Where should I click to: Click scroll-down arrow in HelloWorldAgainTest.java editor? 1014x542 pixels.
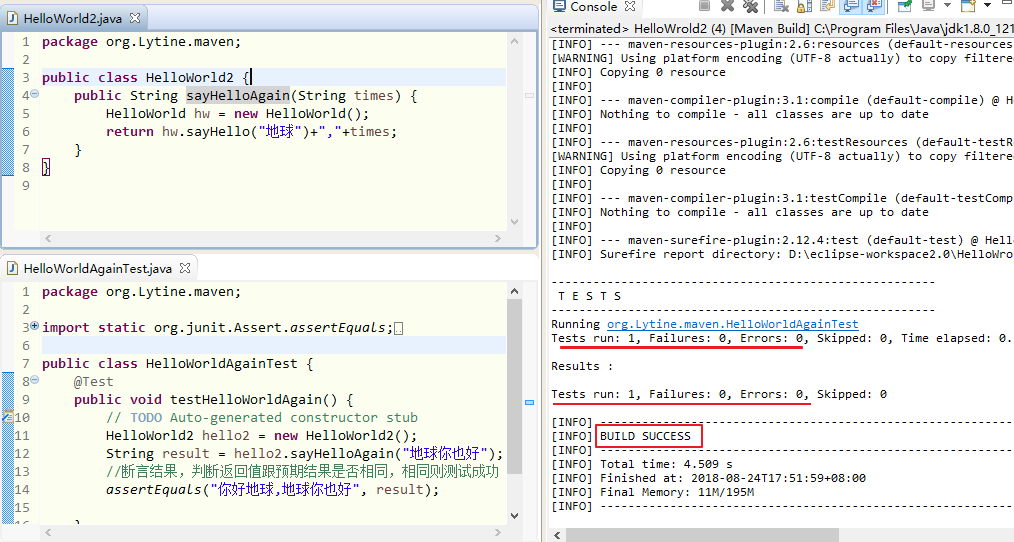click(515, 515)
